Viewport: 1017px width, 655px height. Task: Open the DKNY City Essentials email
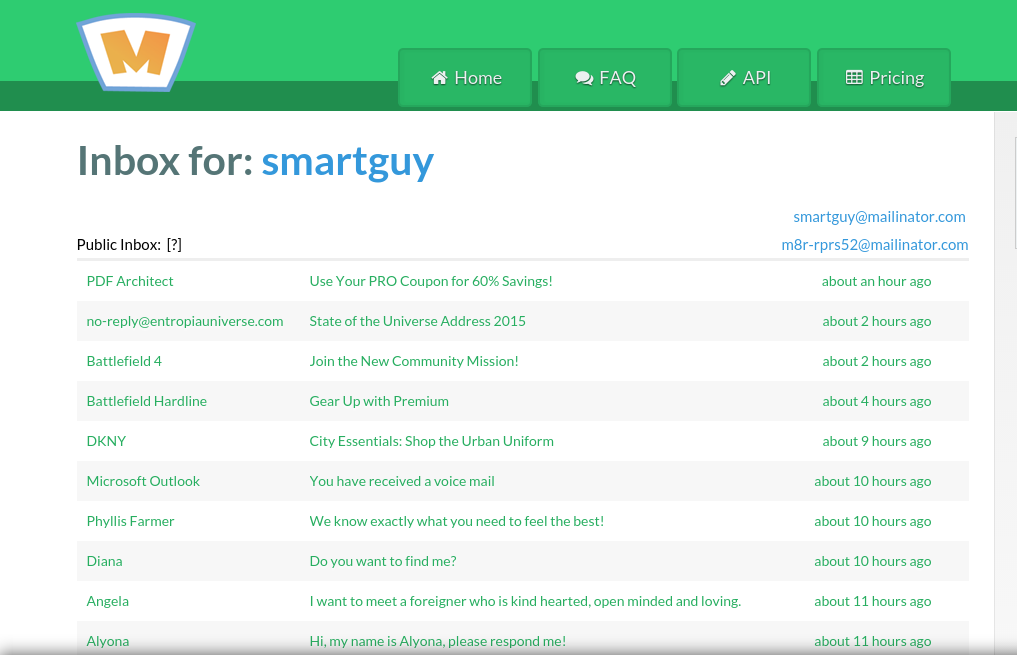click(x=523, y=441)
